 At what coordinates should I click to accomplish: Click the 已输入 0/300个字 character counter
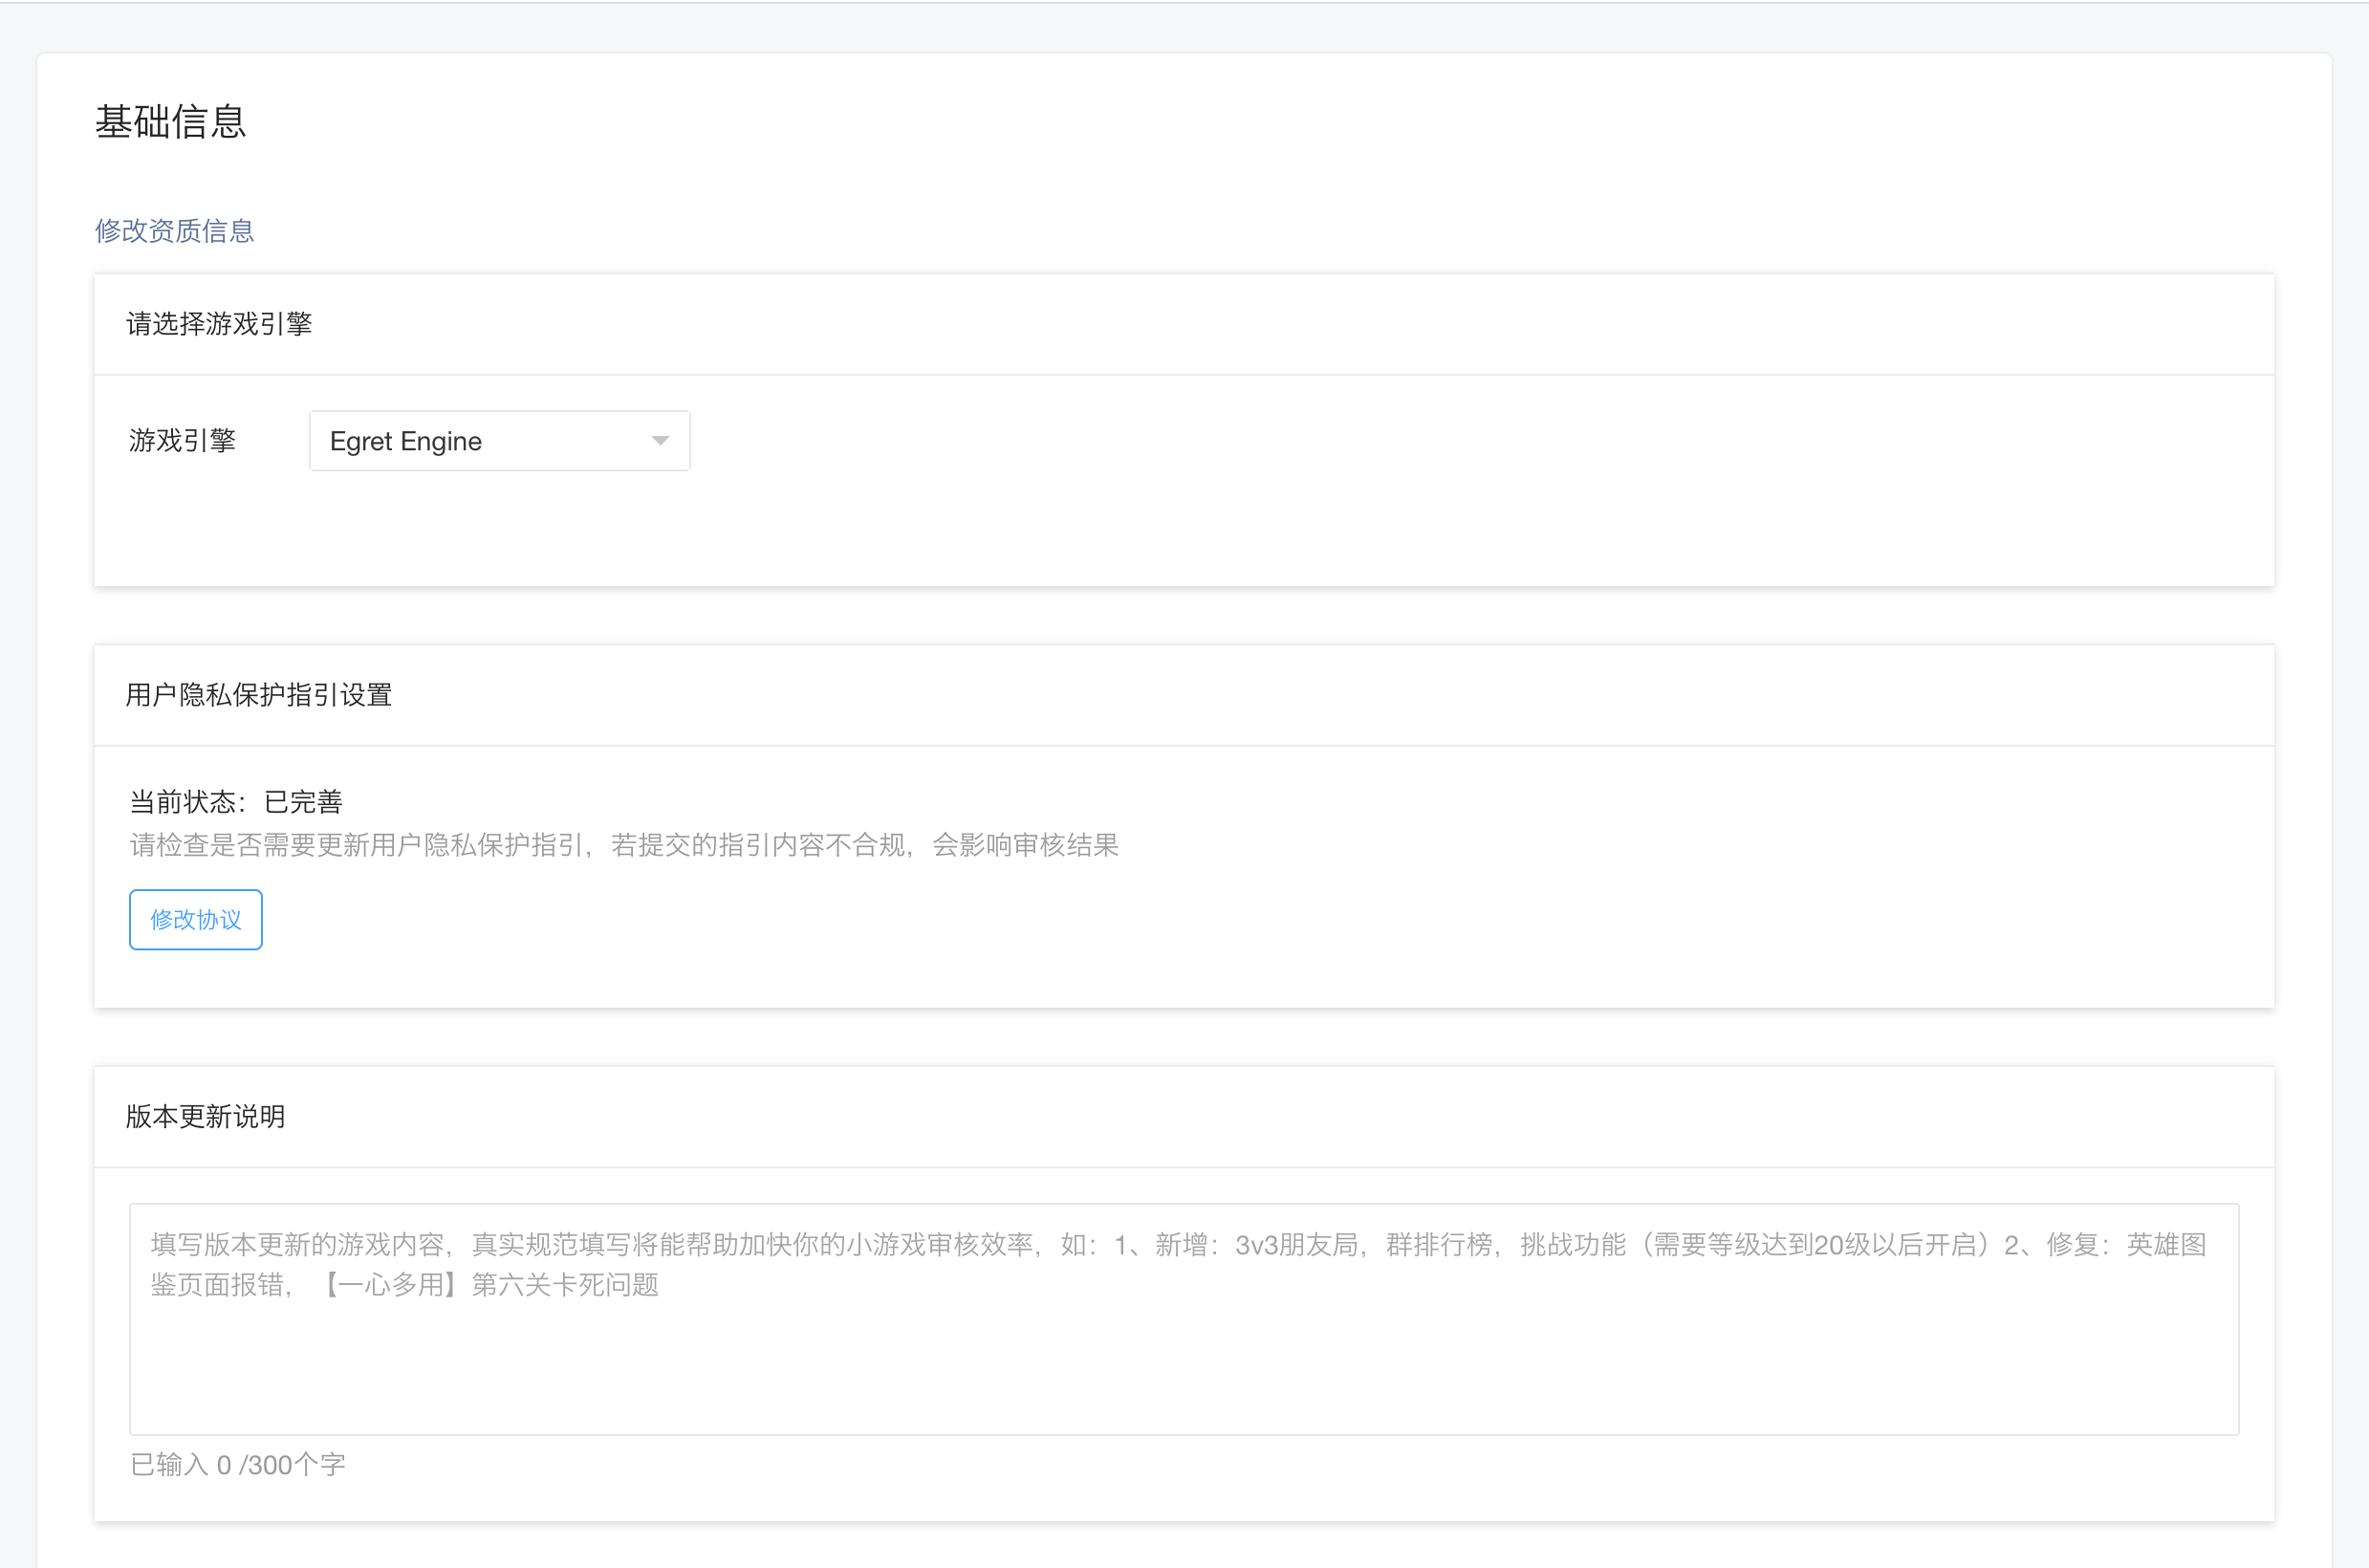(237, 1465)
